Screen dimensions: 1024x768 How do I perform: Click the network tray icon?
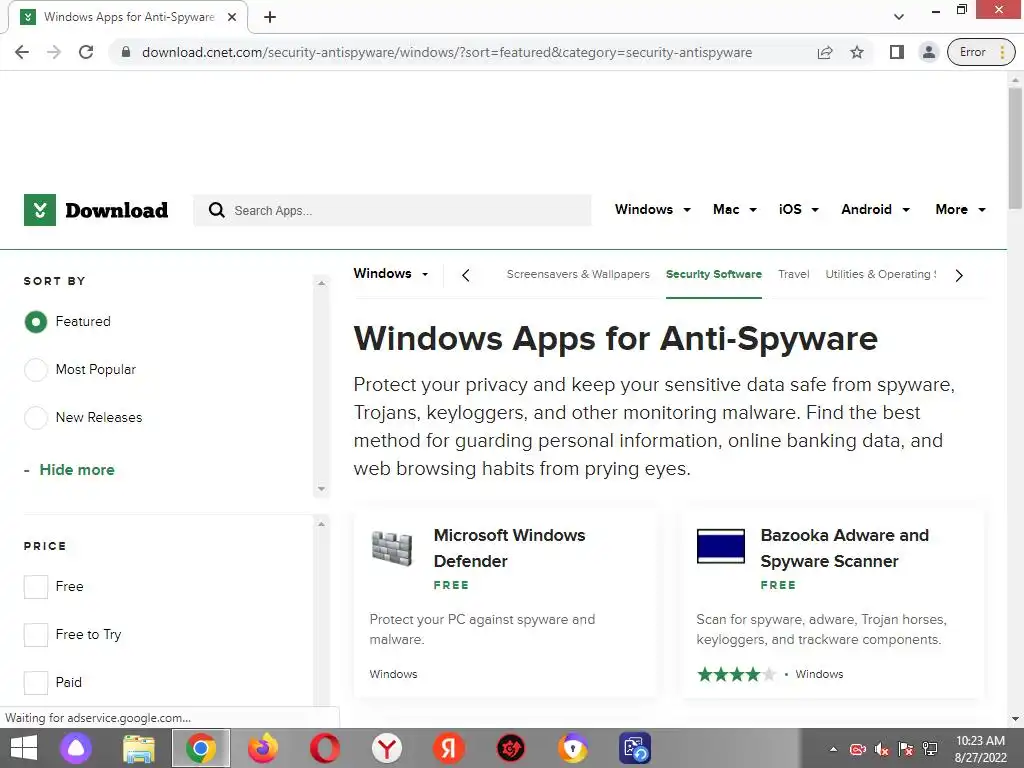(930, 749)
